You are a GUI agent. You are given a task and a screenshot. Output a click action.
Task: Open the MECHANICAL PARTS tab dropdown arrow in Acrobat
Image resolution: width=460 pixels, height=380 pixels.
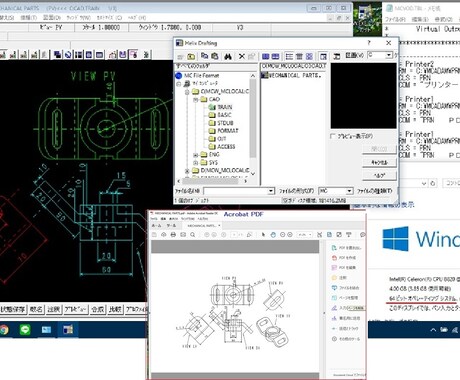pos(219,226)
